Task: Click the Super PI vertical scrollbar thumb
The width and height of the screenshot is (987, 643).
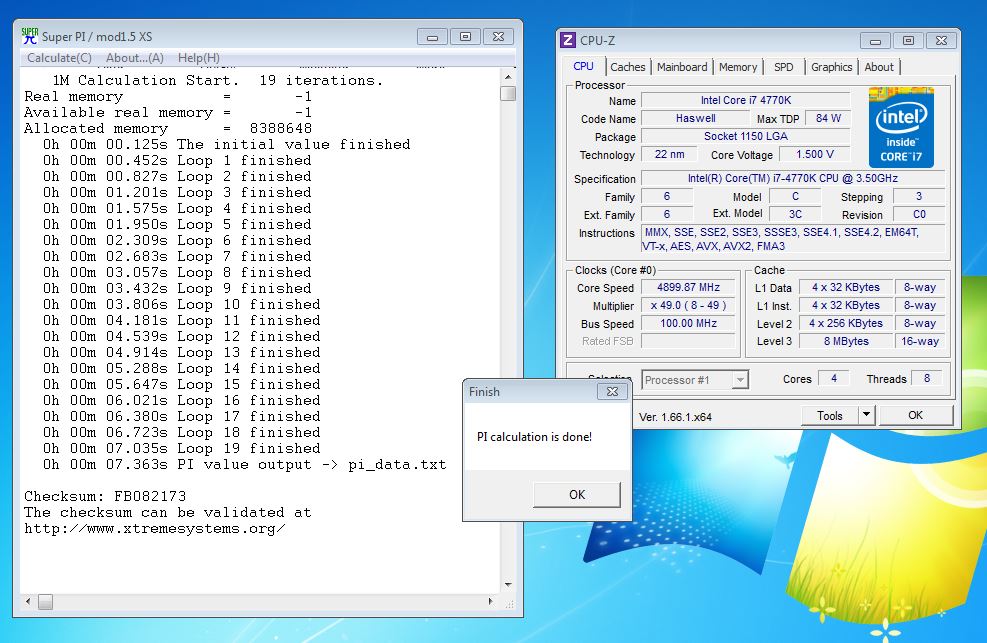Action: pyautogui.click(x=508, y=93)
